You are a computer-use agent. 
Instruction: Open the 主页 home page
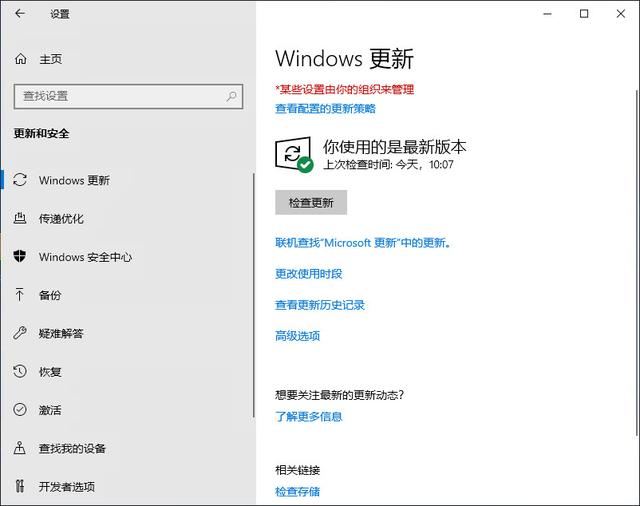click(x=51, y=59)
